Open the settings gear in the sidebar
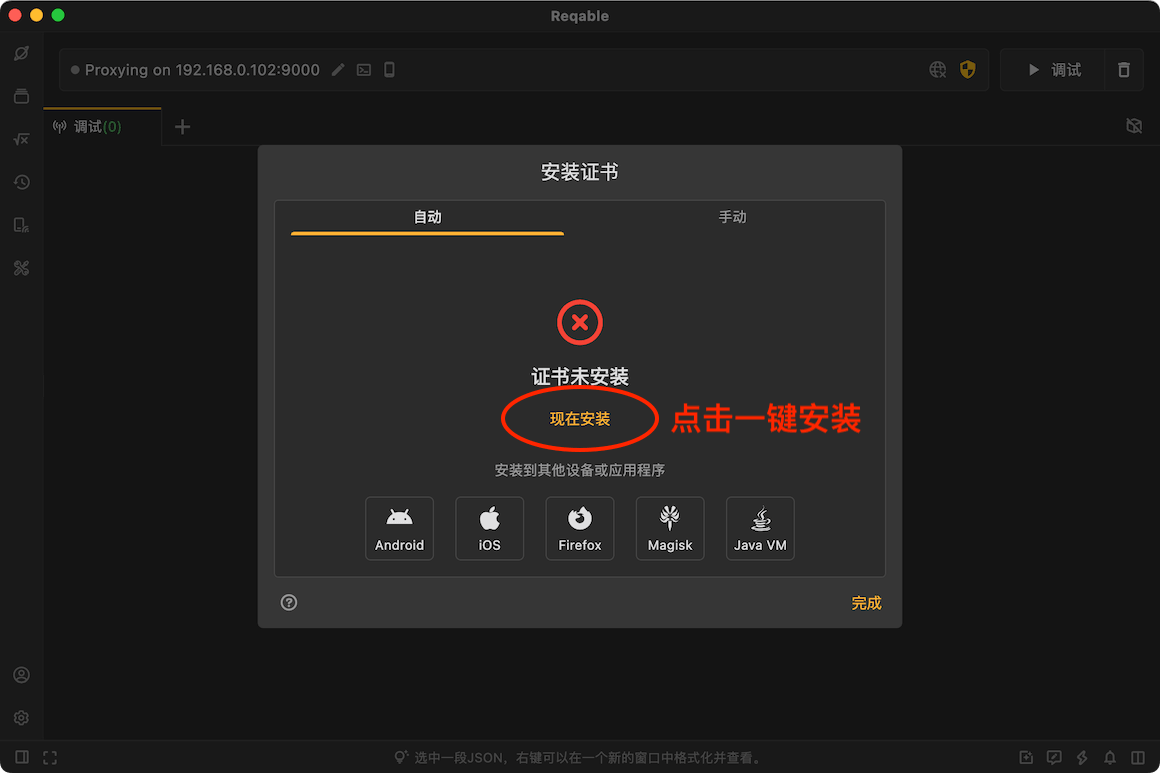Screen dimensions: 1160x773 coord(21,718)
